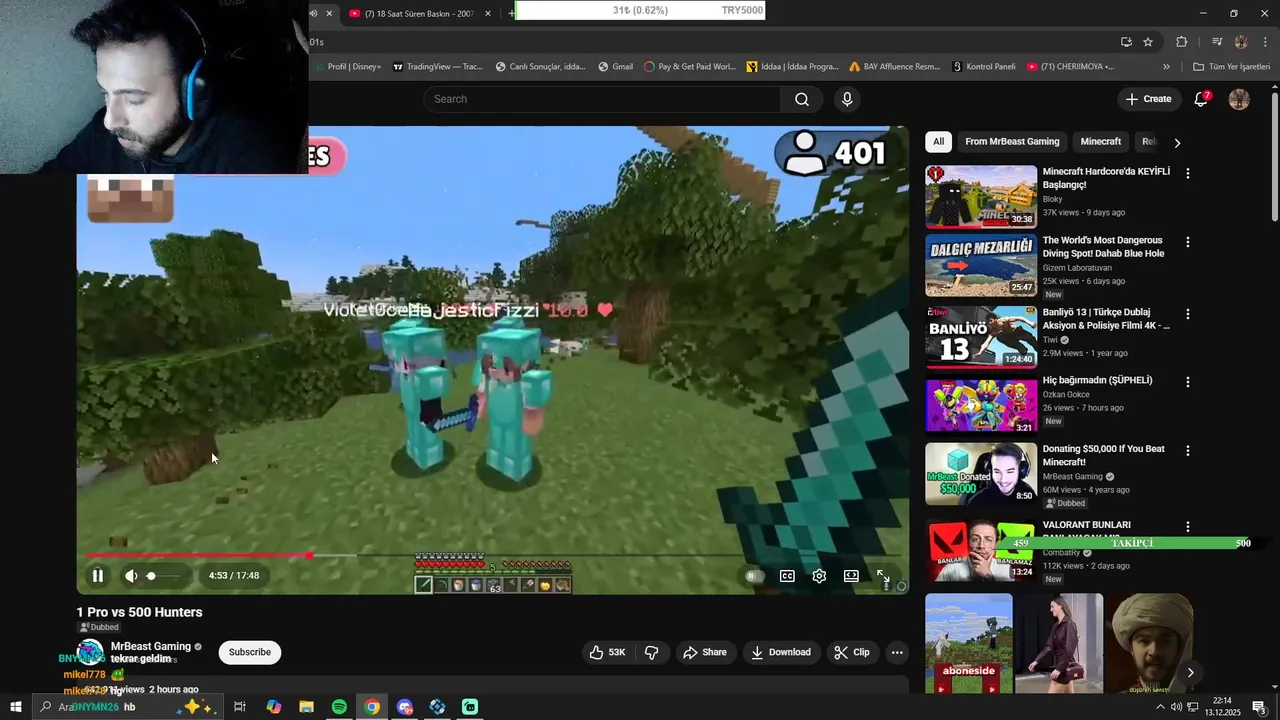
Task: Open the BAY Affluence bookmark
Action: (895, 67)
